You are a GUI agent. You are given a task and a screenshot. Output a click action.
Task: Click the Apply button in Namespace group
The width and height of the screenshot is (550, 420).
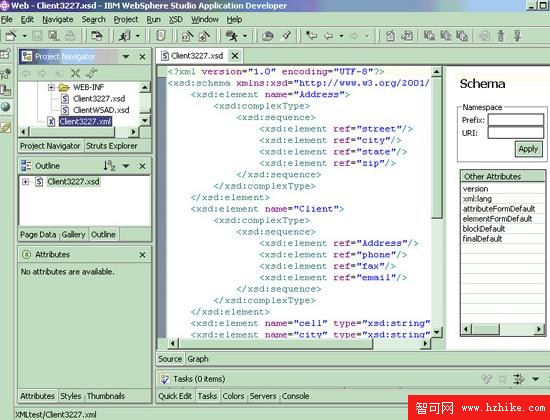click(x=528, y=149)
